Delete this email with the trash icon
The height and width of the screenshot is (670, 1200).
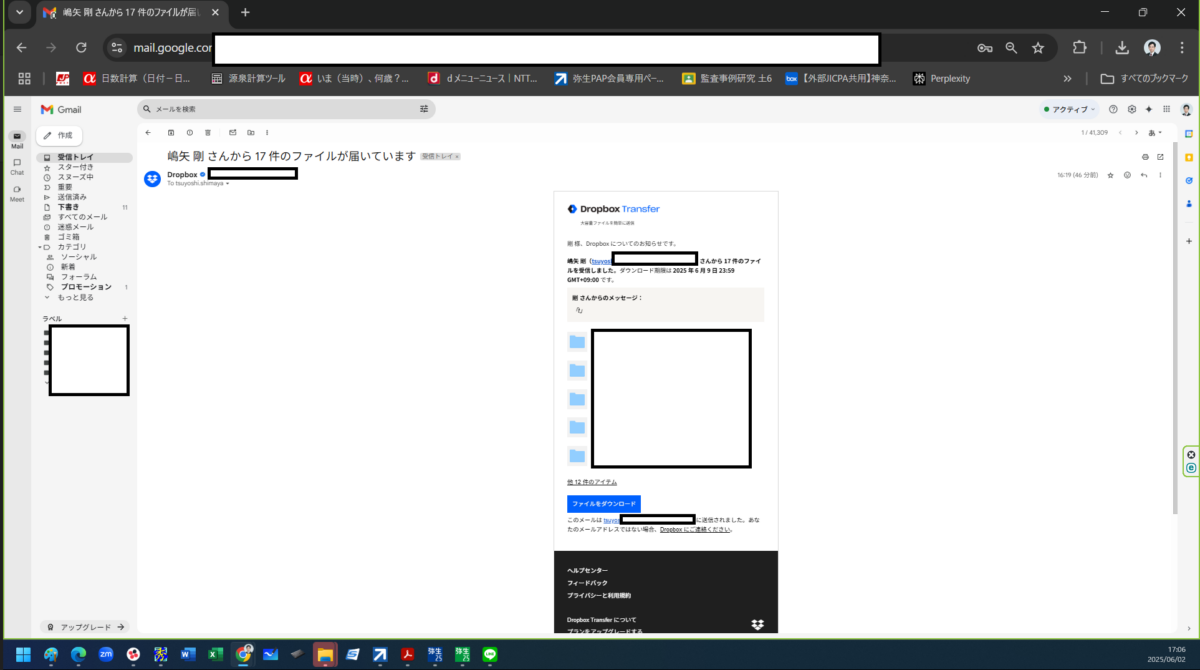(x=207, y=132)
